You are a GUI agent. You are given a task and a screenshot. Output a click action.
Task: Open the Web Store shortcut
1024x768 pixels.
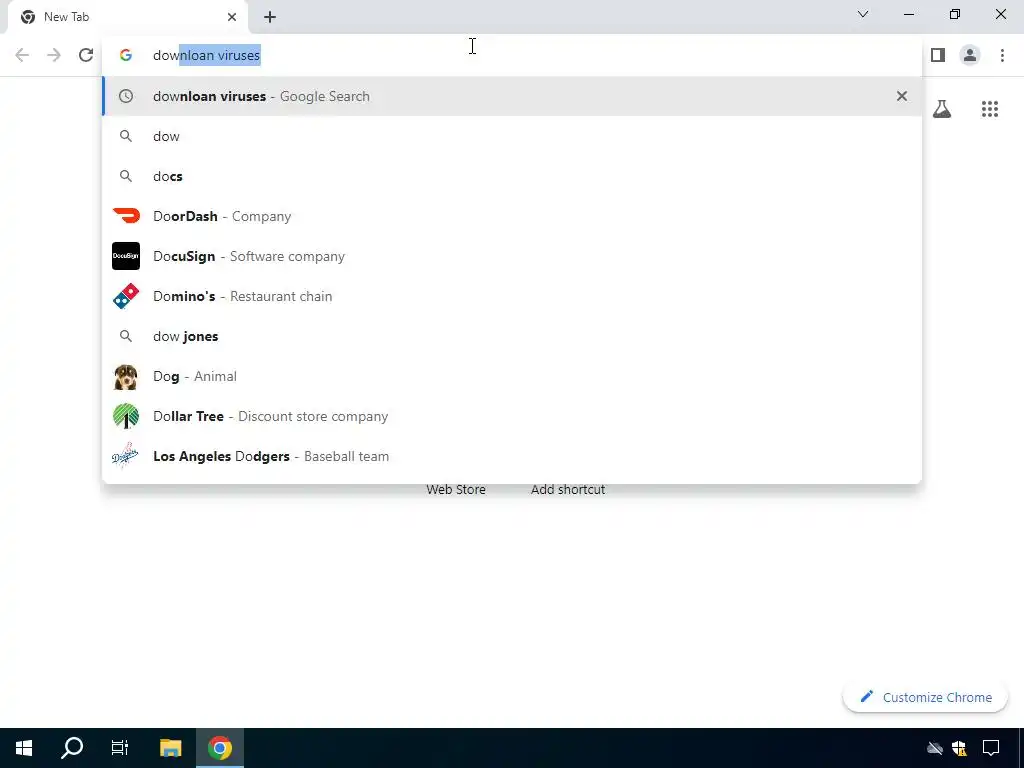click(x=456, y=490)
